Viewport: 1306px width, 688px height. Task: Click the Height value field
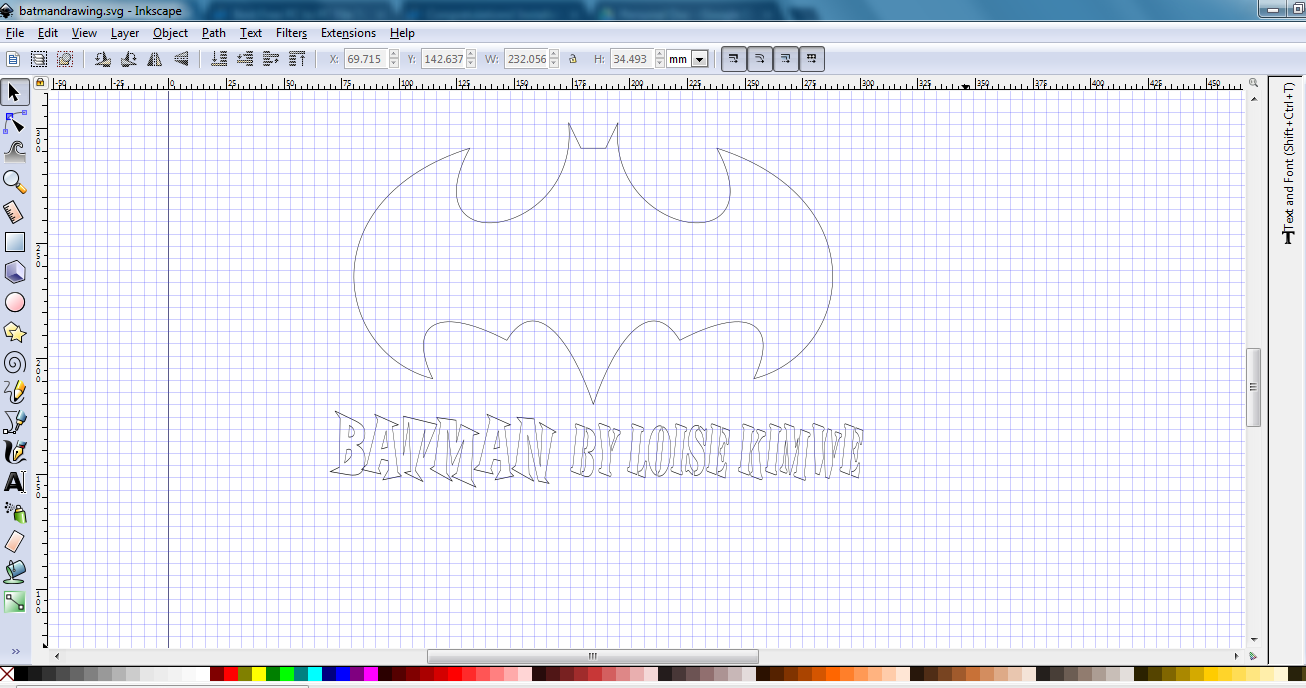tap(632, 59)
